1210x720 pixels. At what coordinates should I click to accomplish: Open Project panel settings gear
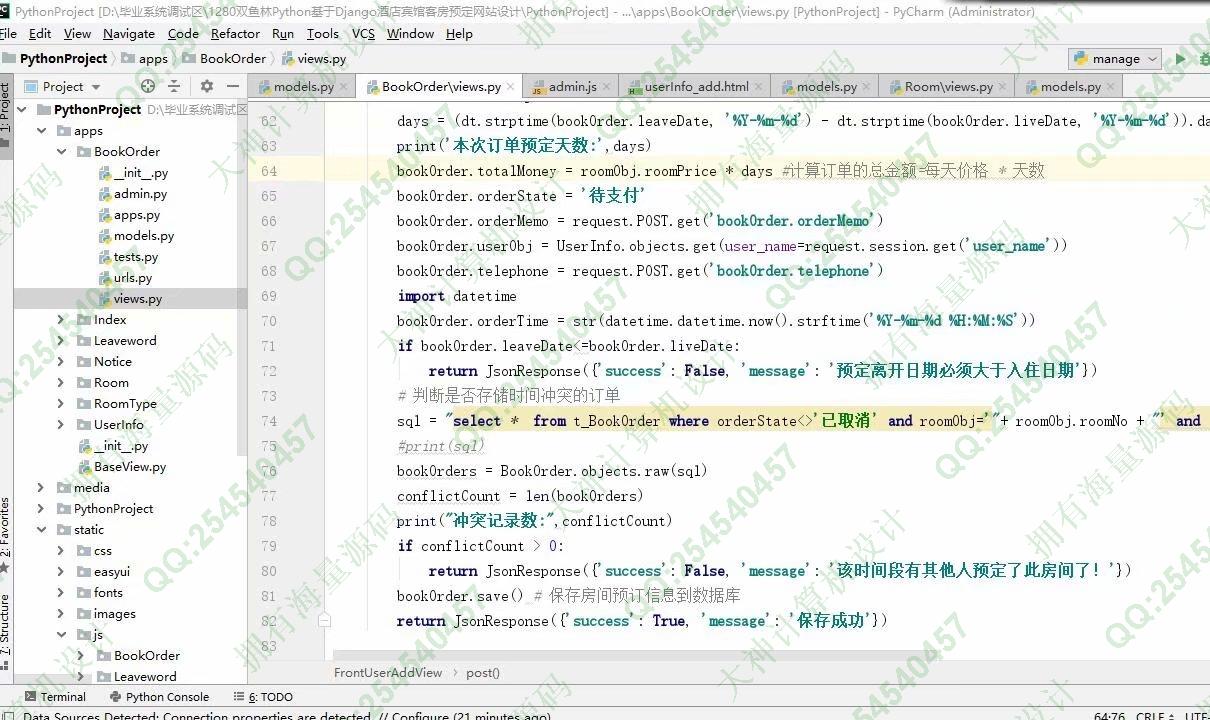pos(207,86)
